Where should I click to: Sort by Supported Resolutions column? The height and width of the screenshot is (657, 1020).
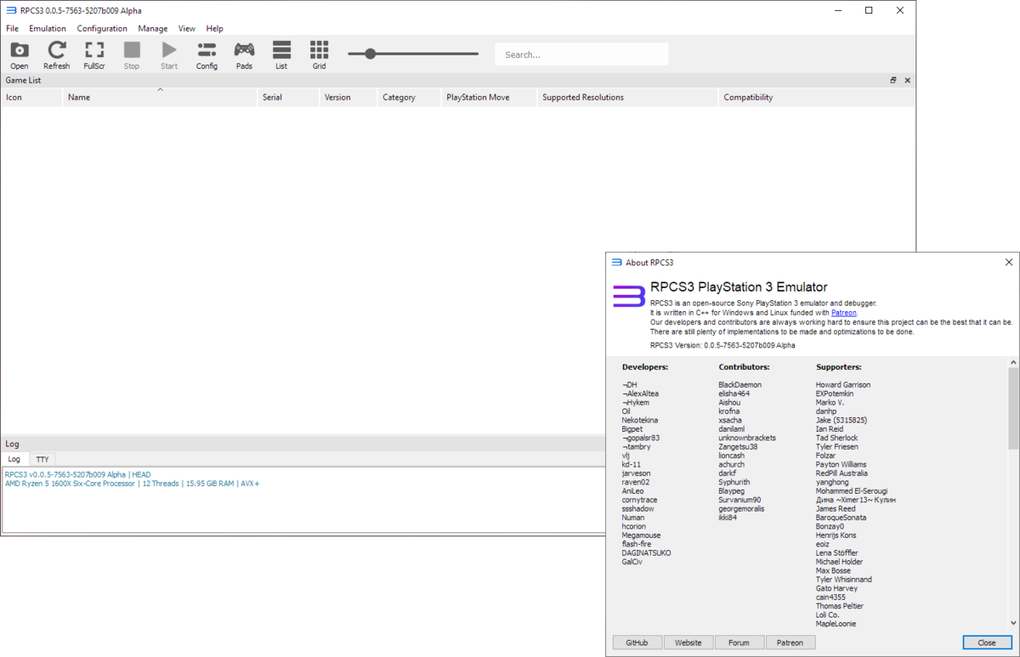(x=628, y=97)
